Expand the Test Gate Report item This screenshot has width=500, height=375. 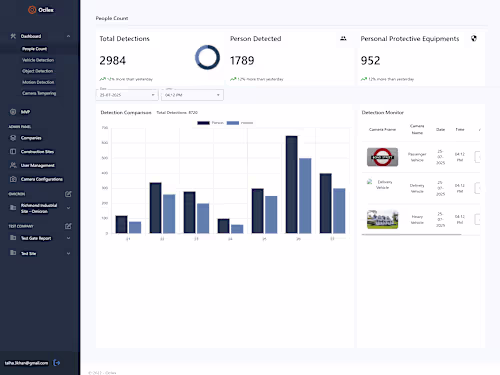tap(68, 238)
